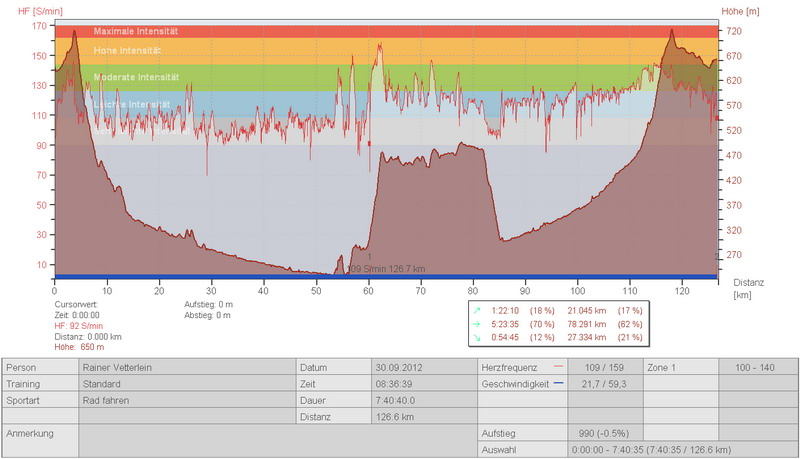Click the Sportart field Rad fahren

[x=187, y=399]
